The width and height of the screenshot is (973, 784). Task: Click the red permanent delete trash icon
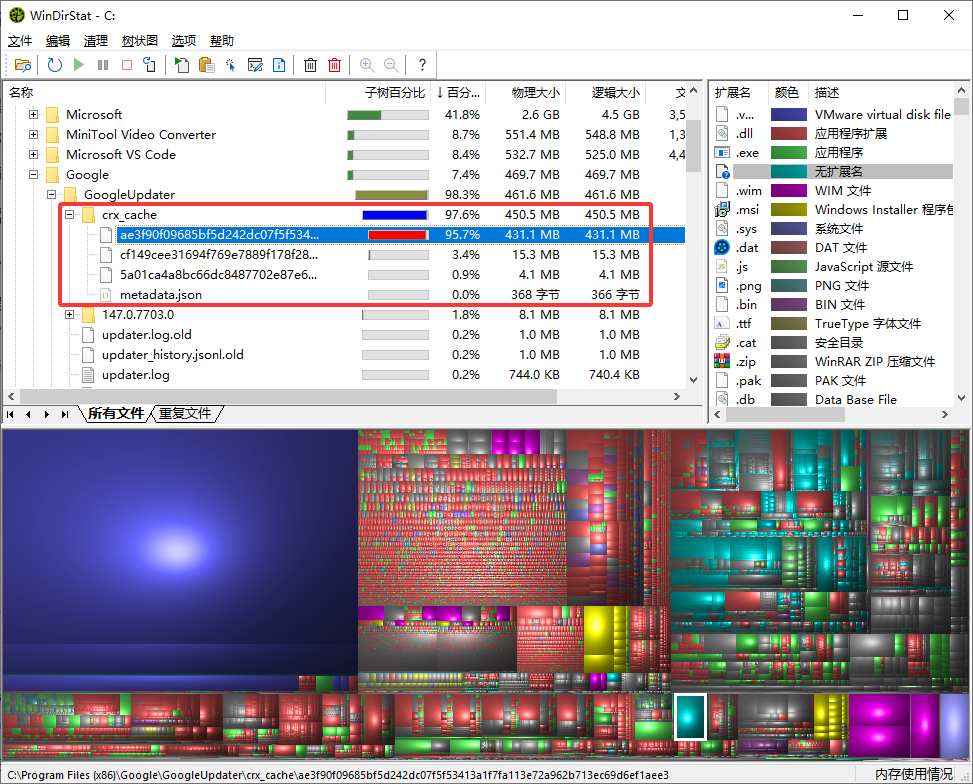[x=335, y=65]
